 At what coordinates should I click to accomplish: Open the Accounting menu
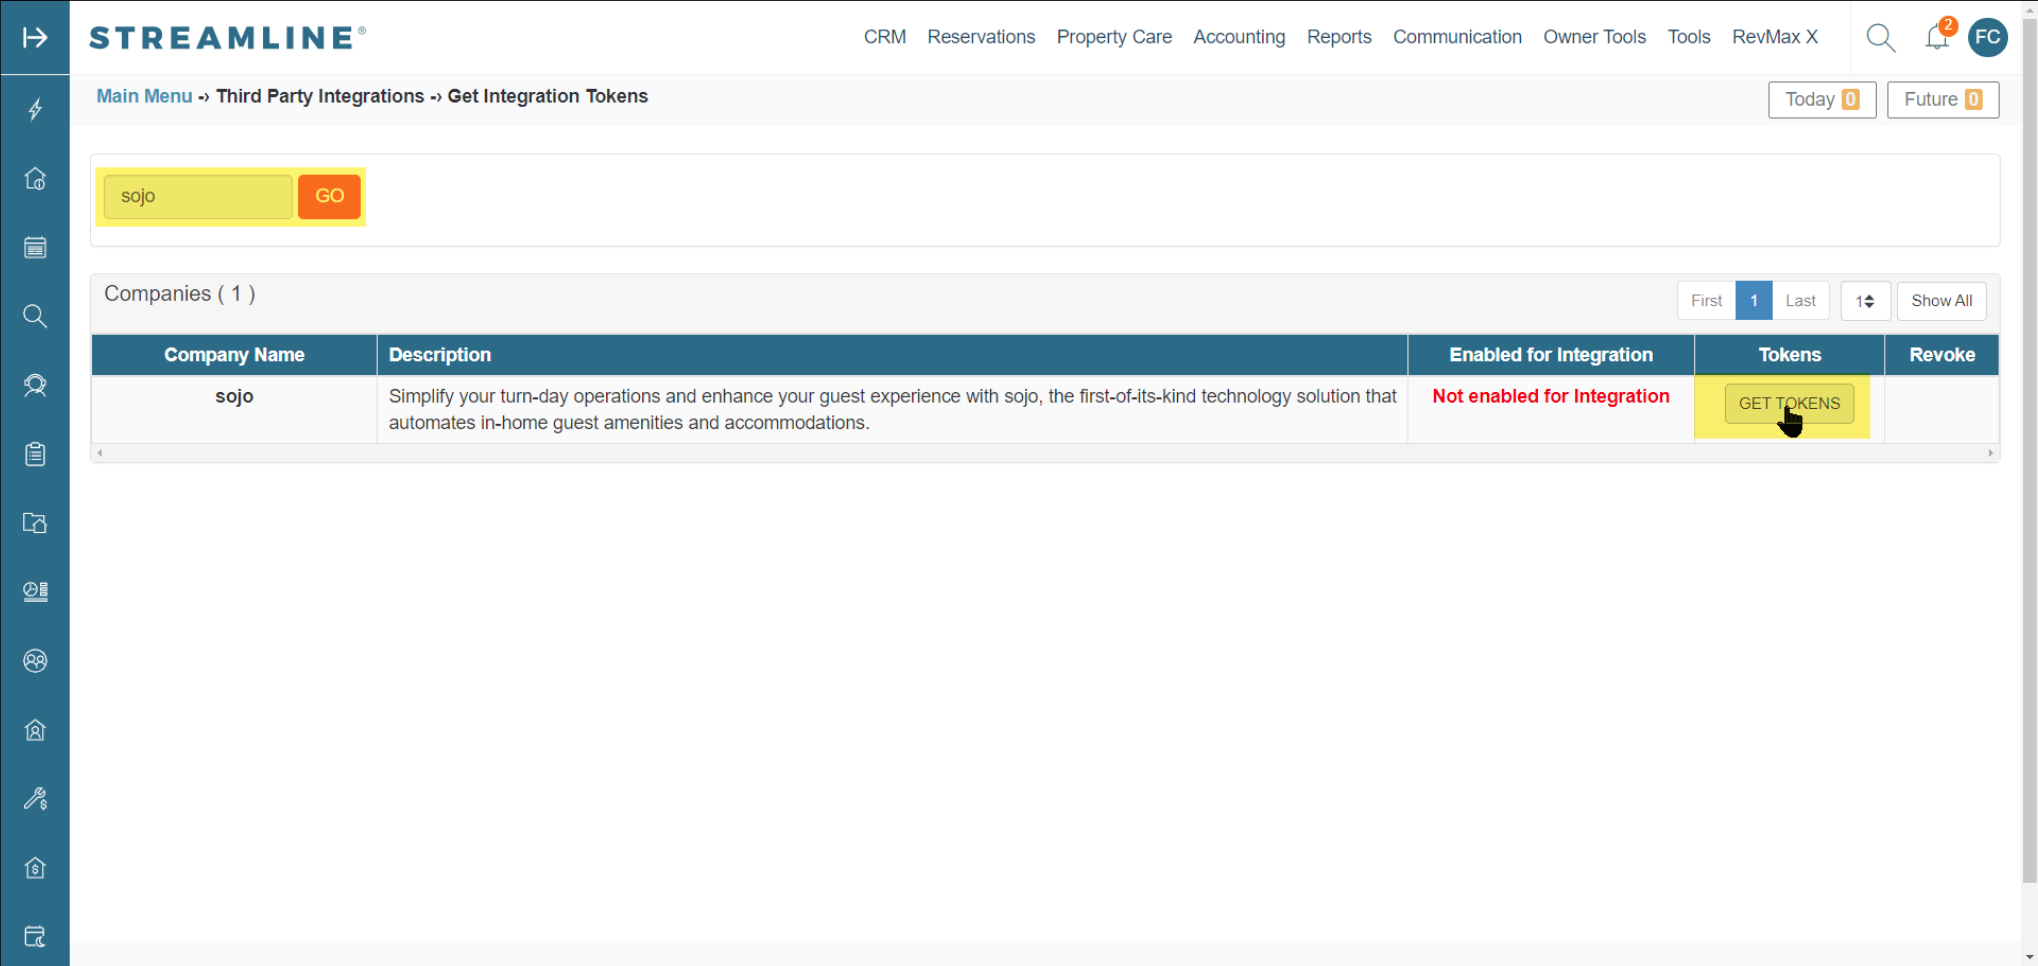coord(1238,37)
